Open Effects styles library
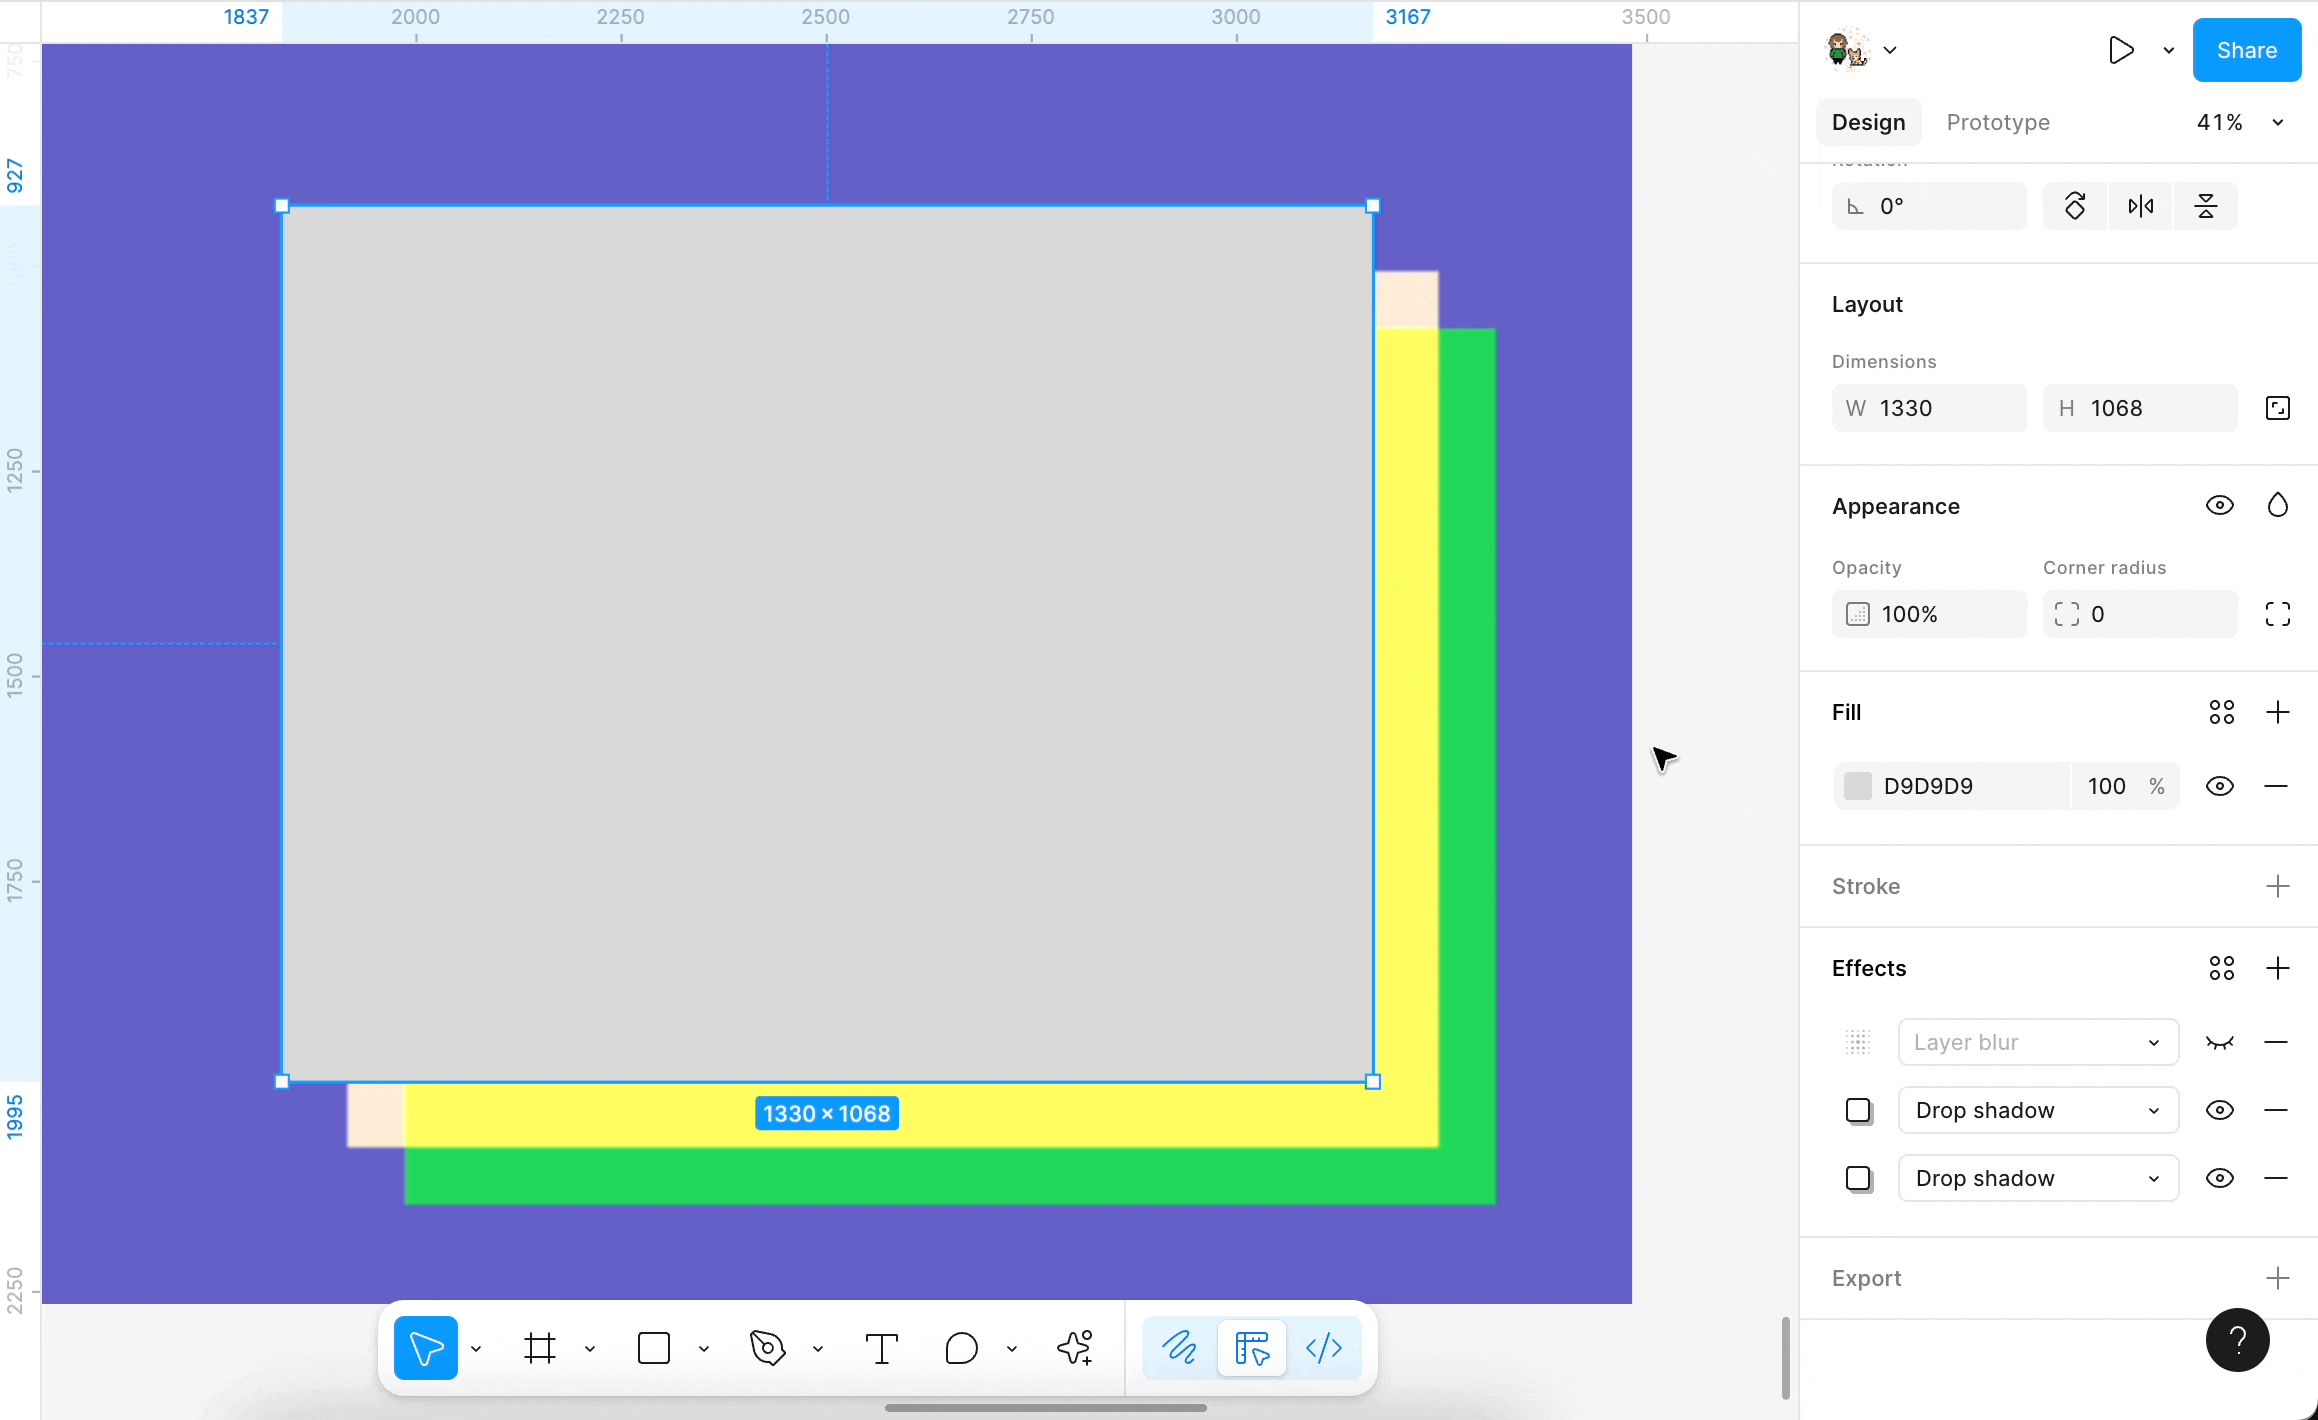The height and width of the screenshot is (1420, 2318). (x=2222, y=968)
